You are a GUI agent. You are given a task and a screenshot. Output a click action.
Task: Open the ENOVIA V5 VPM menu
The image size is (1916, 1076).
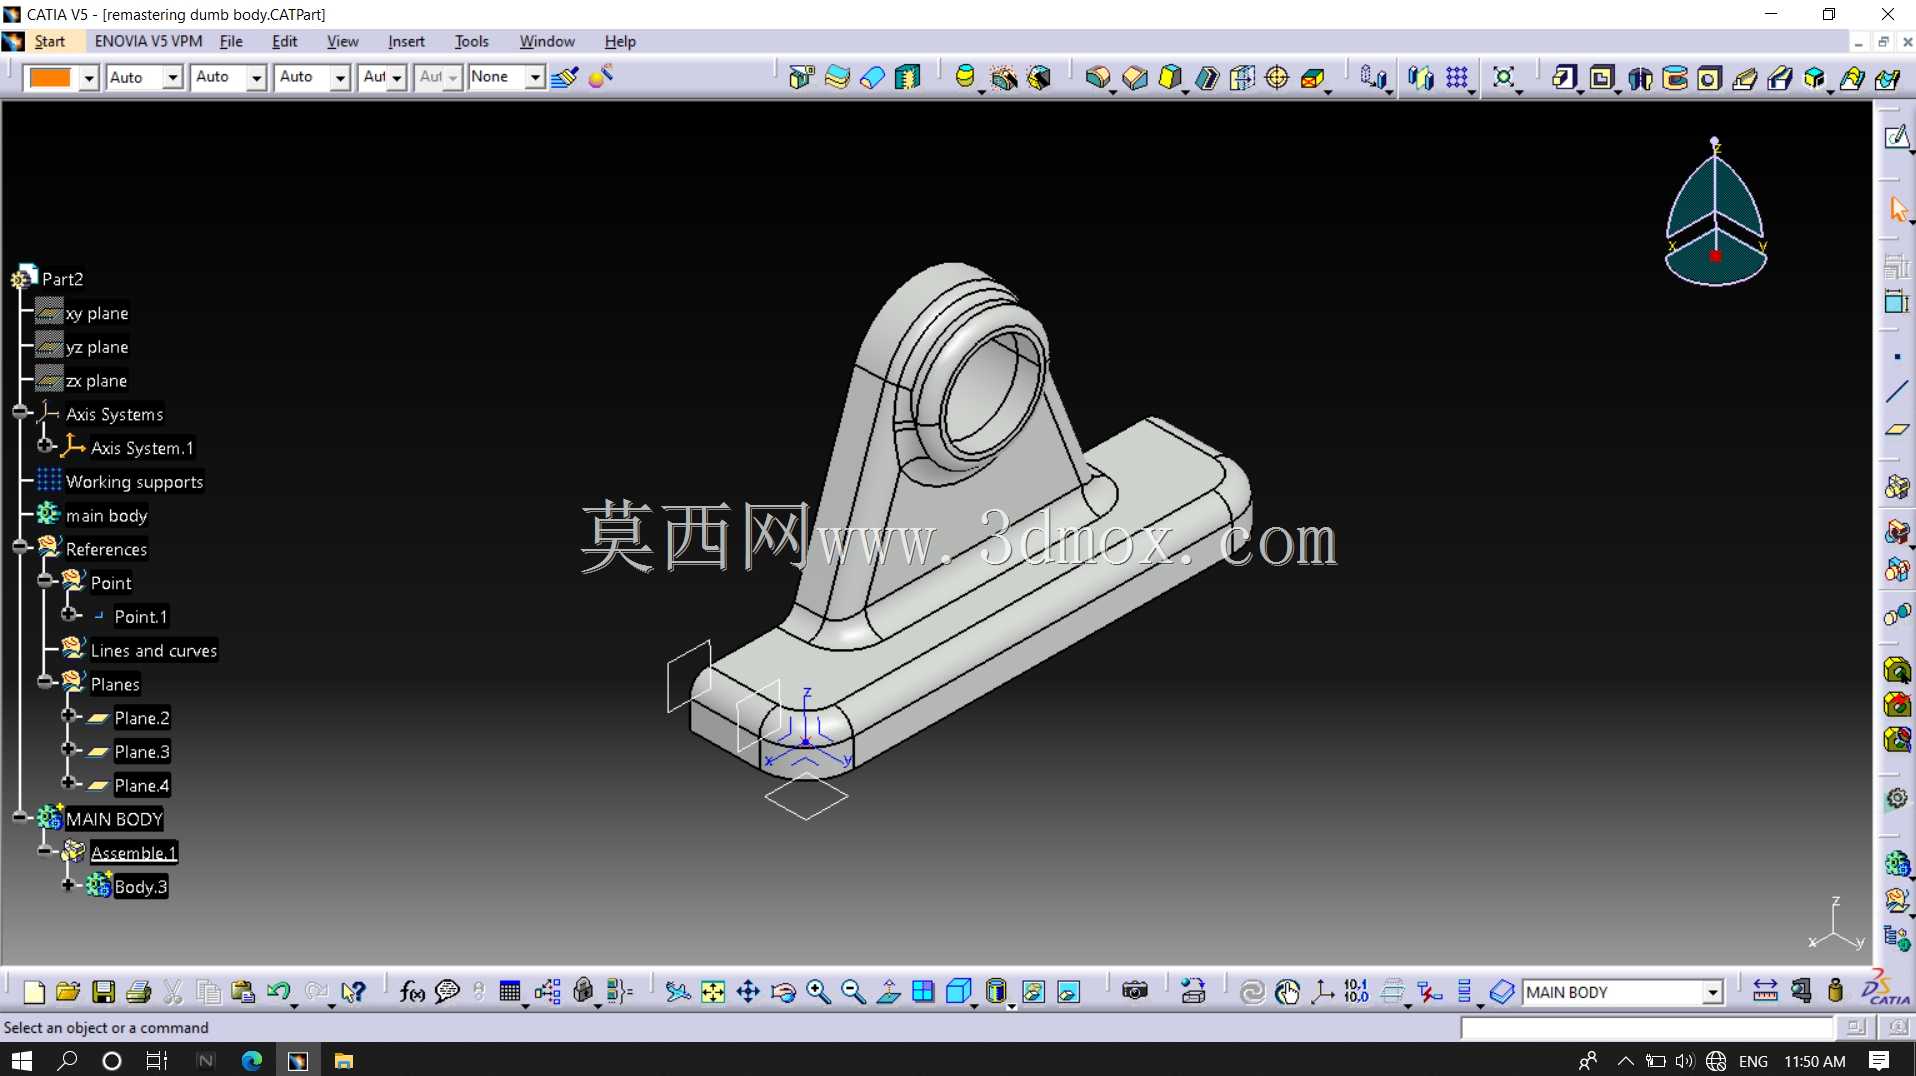[148, 41]
